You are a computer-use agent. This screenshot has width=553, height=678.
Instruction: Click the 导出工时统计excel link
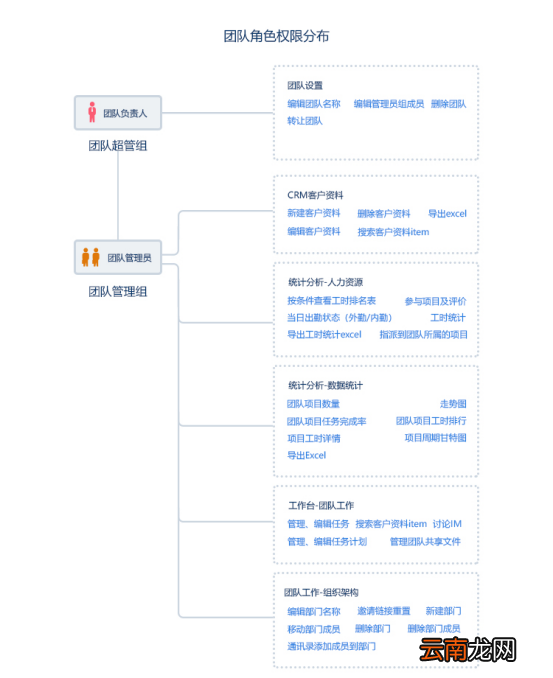(x=324, y=335)
